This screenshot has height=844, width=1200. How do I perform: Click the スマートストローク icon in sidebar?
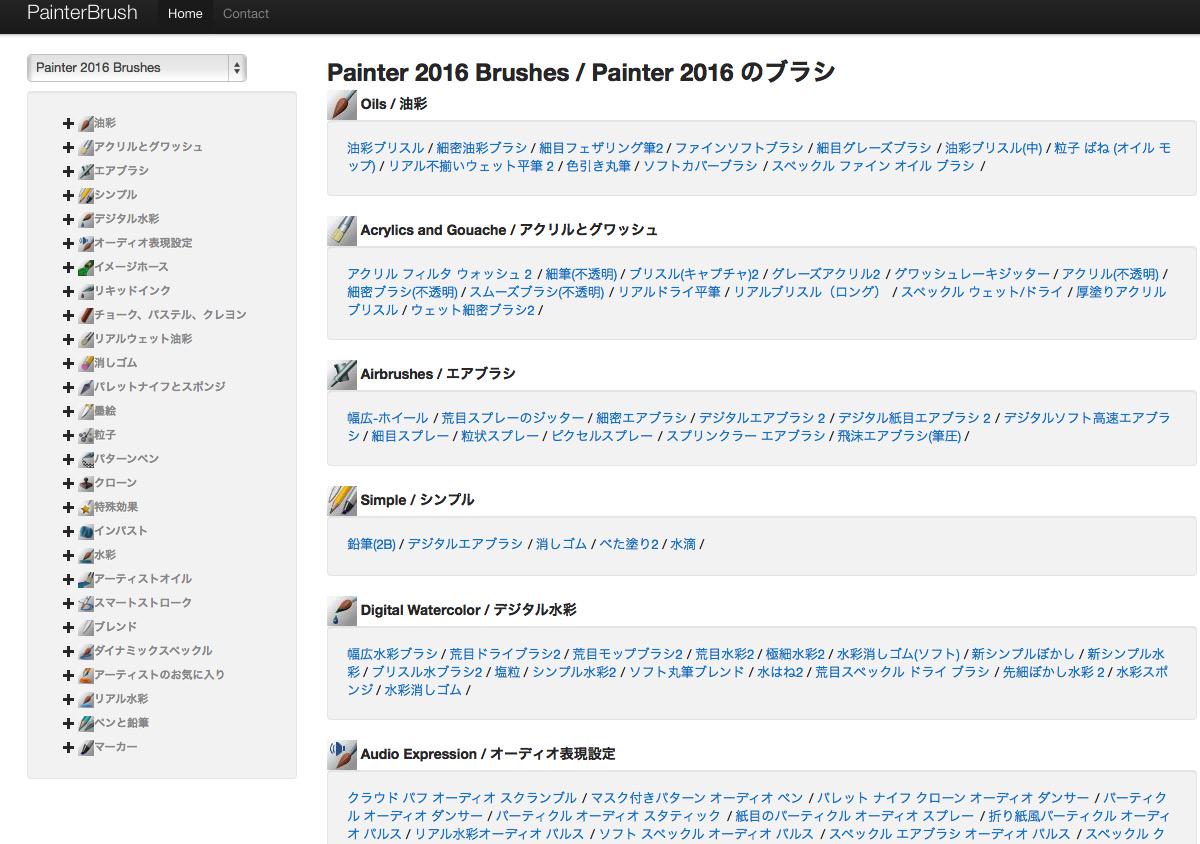tap(86, 603)
